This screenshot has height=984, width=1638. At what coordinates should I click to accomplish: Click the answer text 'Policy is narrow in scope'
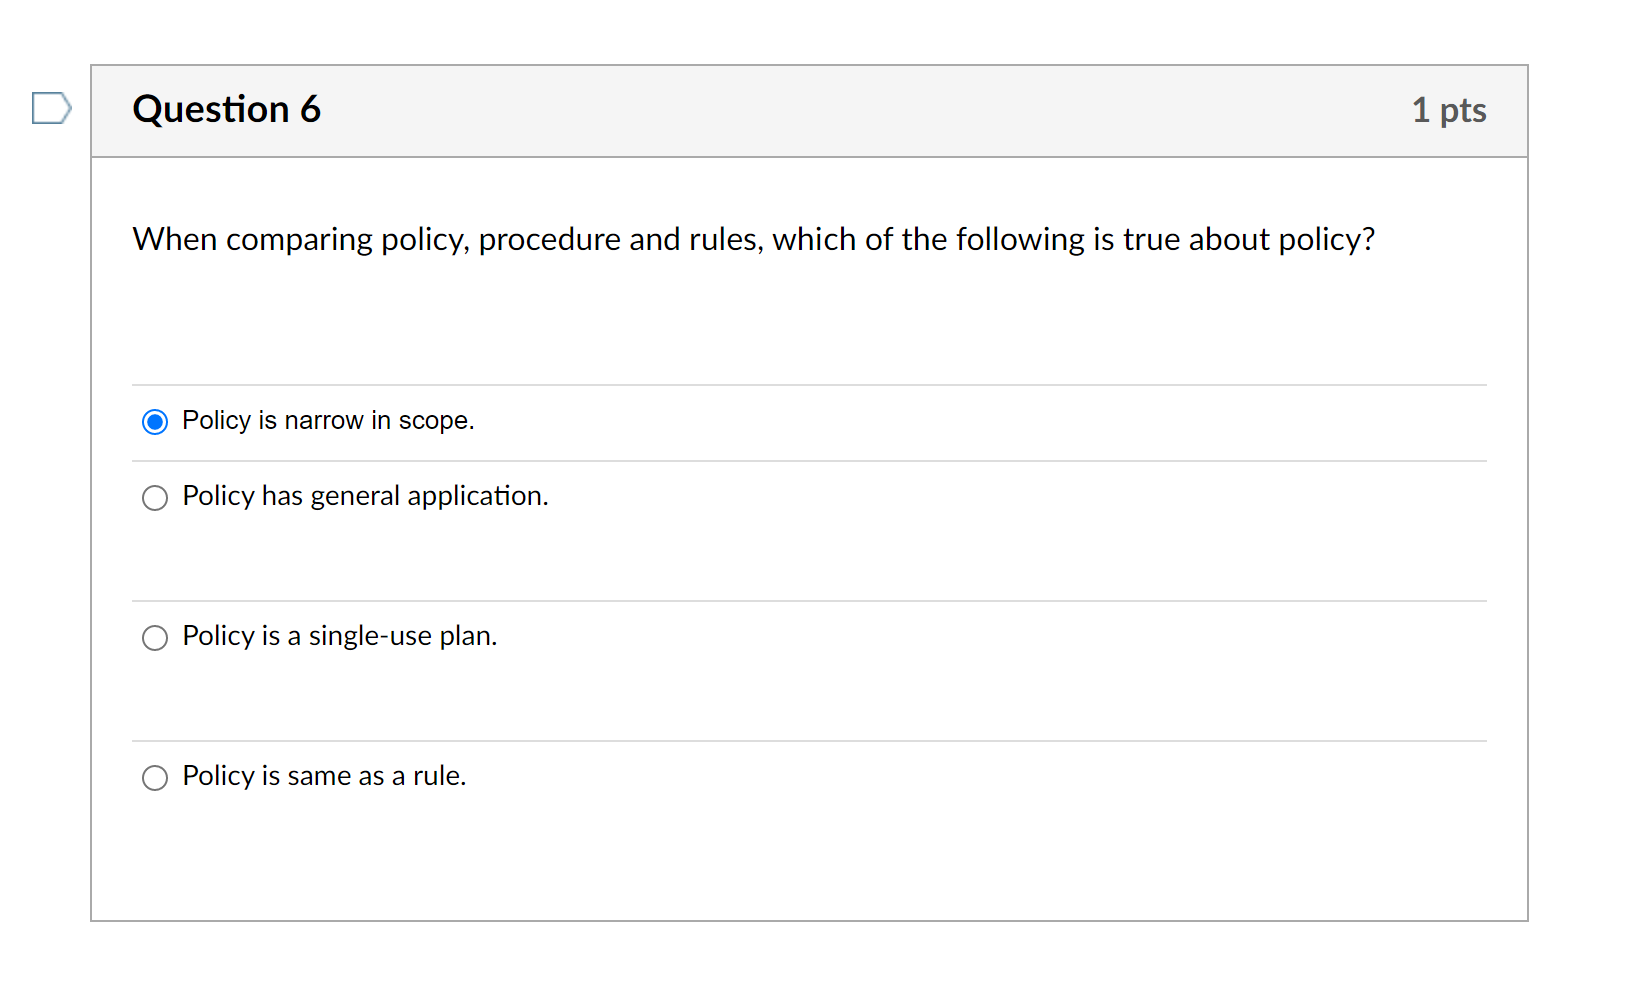[328, 420]
